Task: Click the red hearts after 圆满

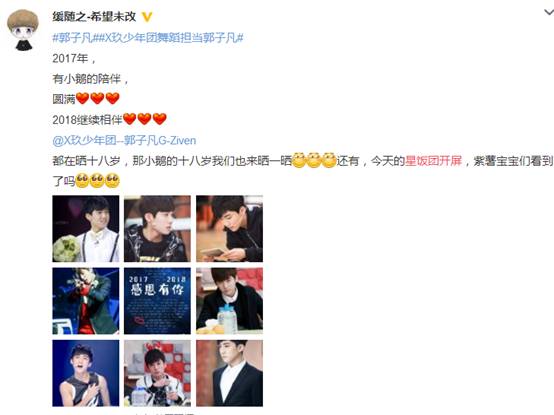Action: point(98,99)
